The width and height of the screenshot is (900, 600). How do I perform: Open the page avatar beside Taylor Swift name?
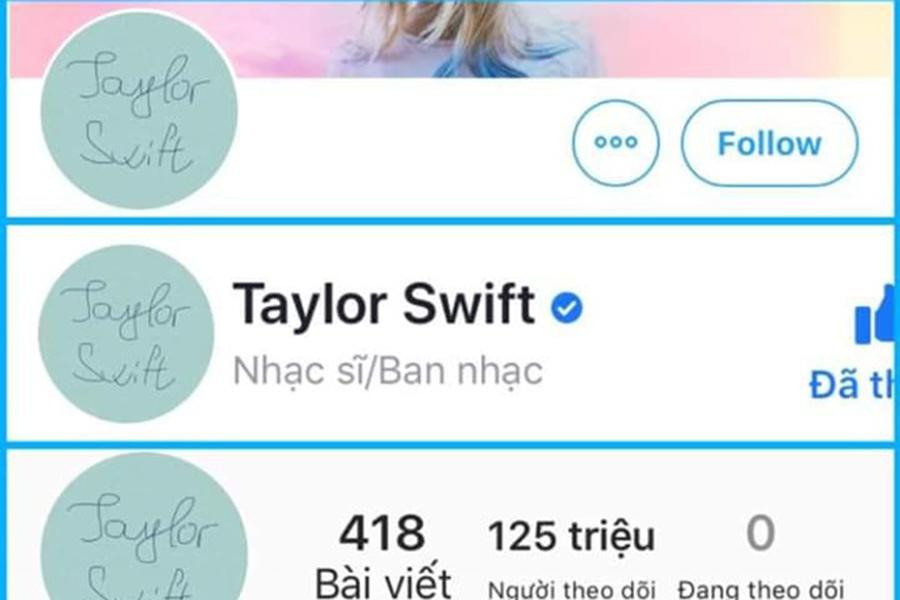[126, 334]
